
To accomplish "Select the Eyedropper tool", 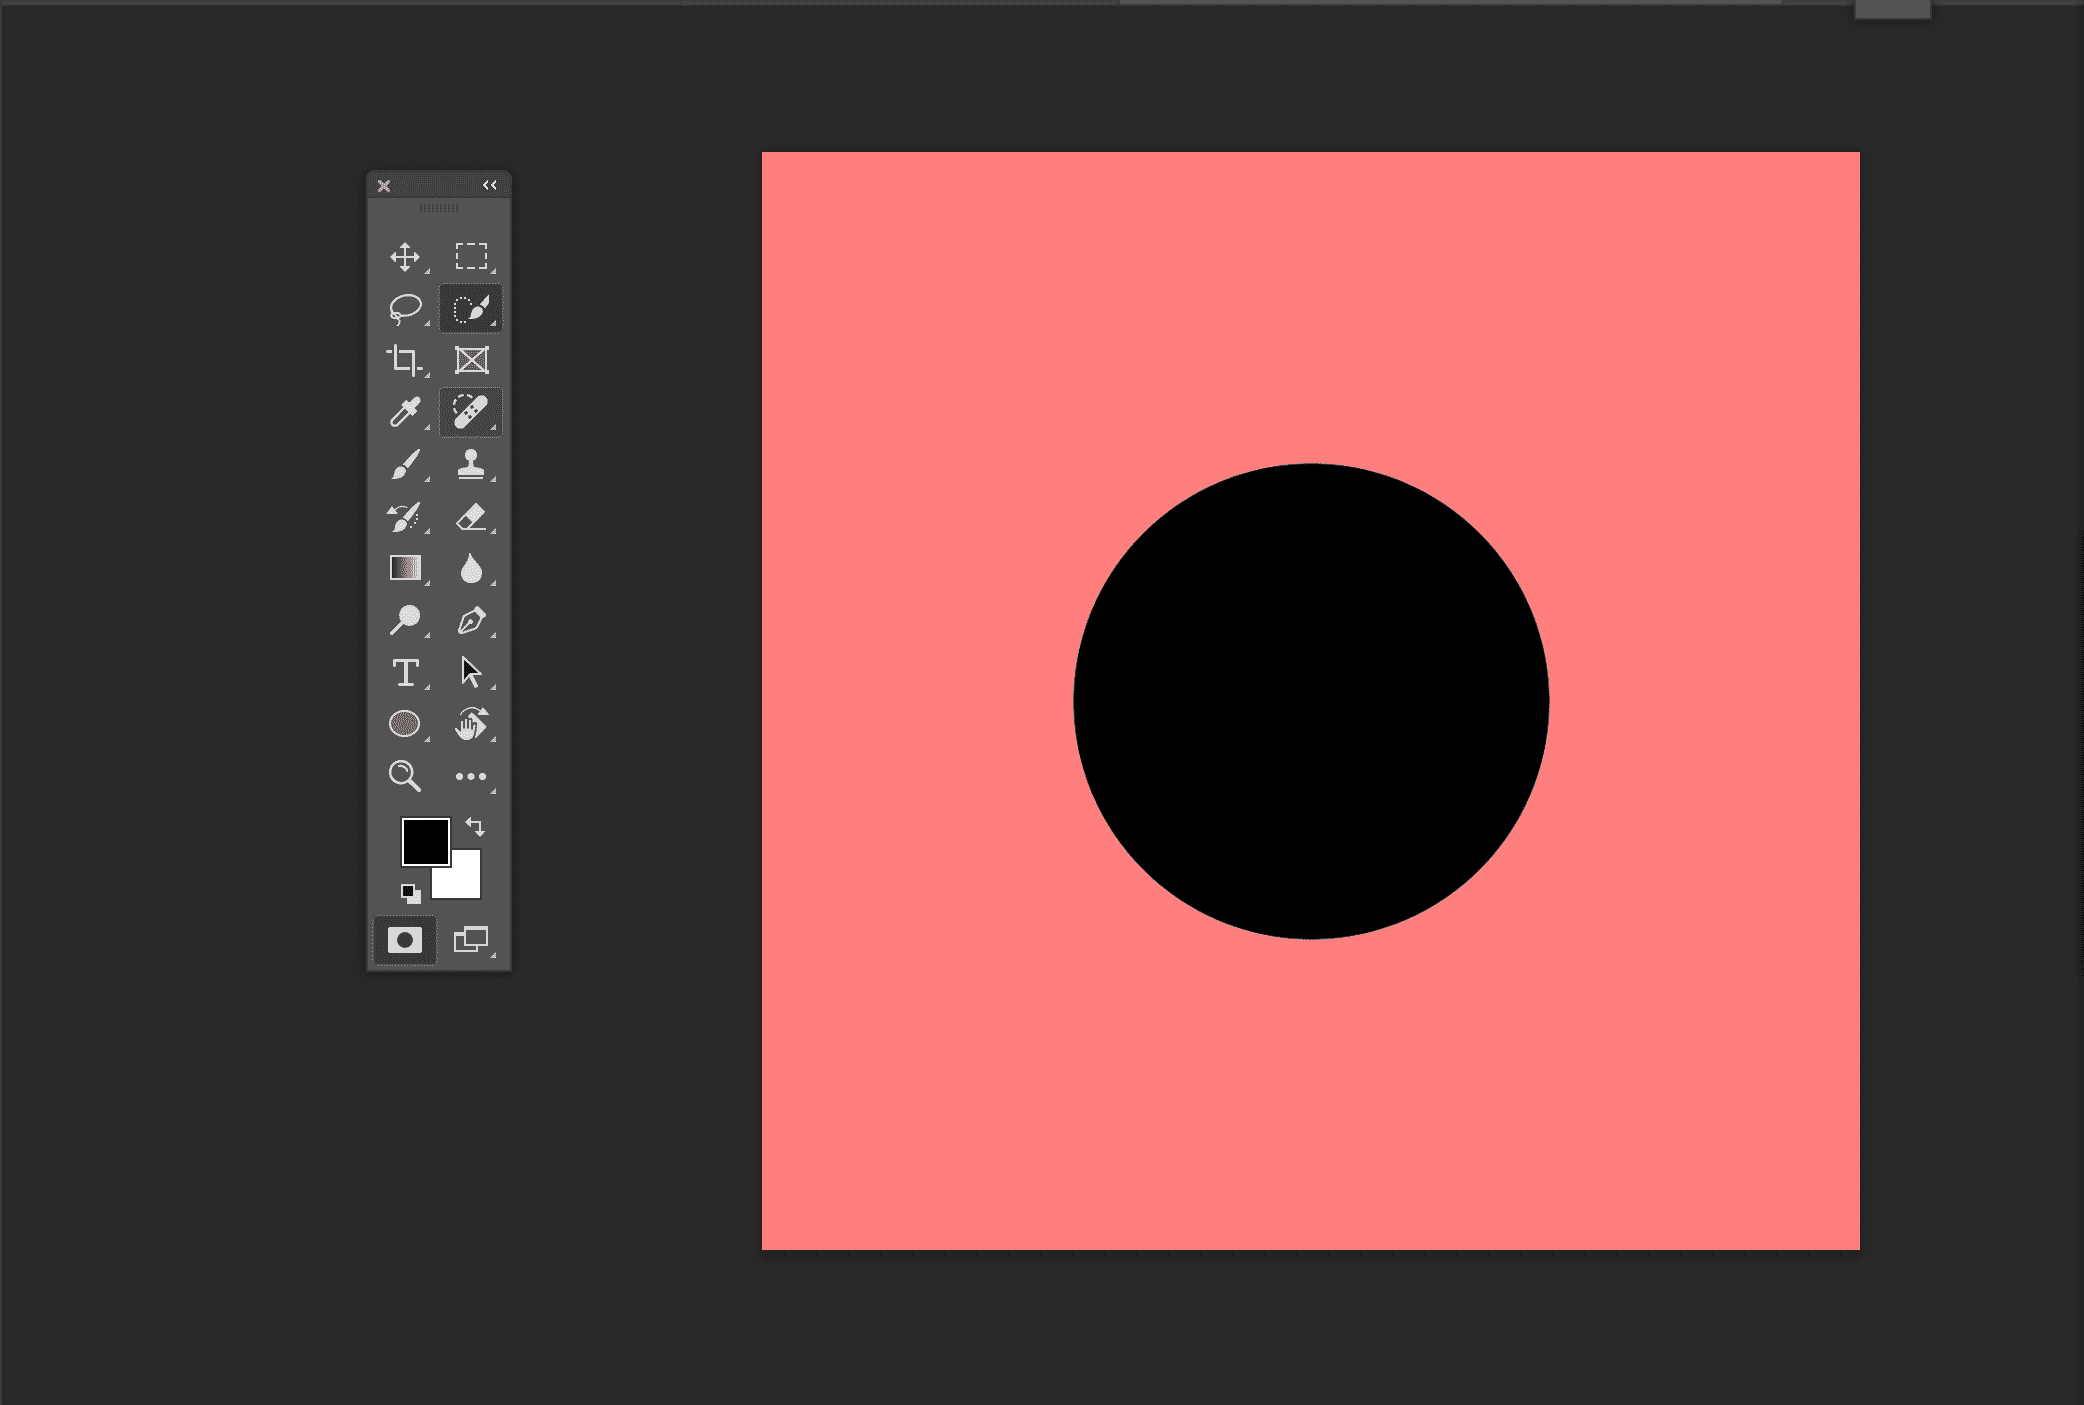I will [405, 413].
